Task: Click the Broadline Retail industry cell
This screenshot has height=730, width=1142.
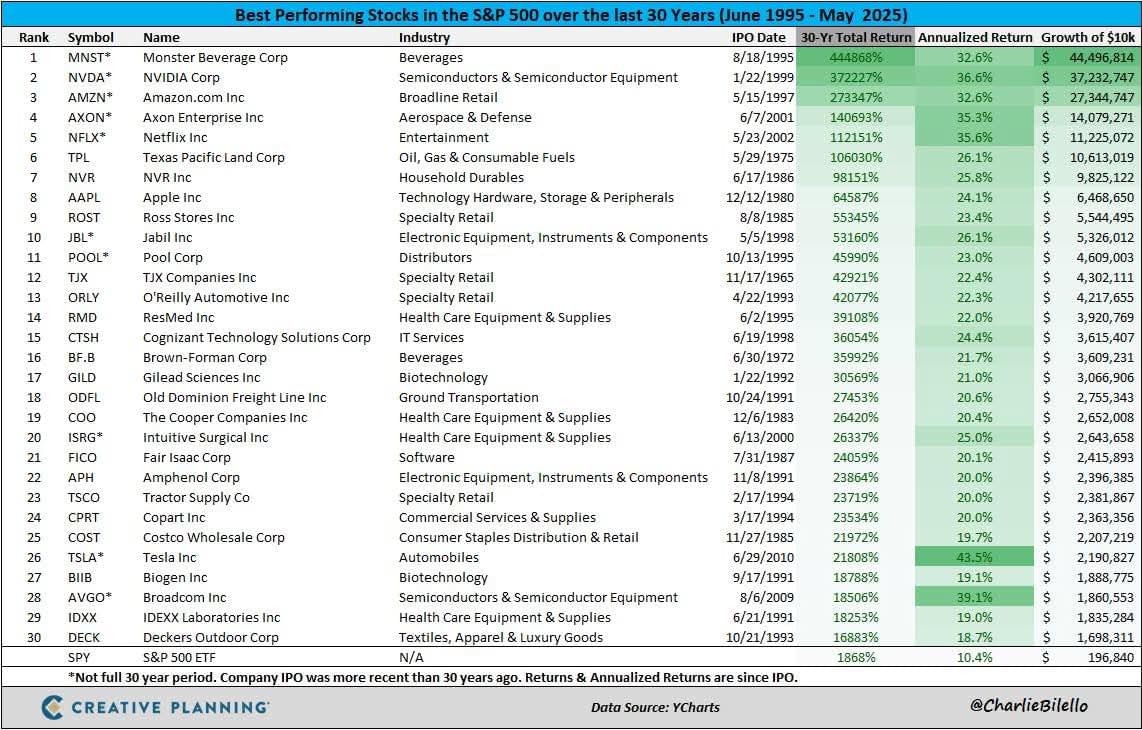Action: (x=449, y=98)
